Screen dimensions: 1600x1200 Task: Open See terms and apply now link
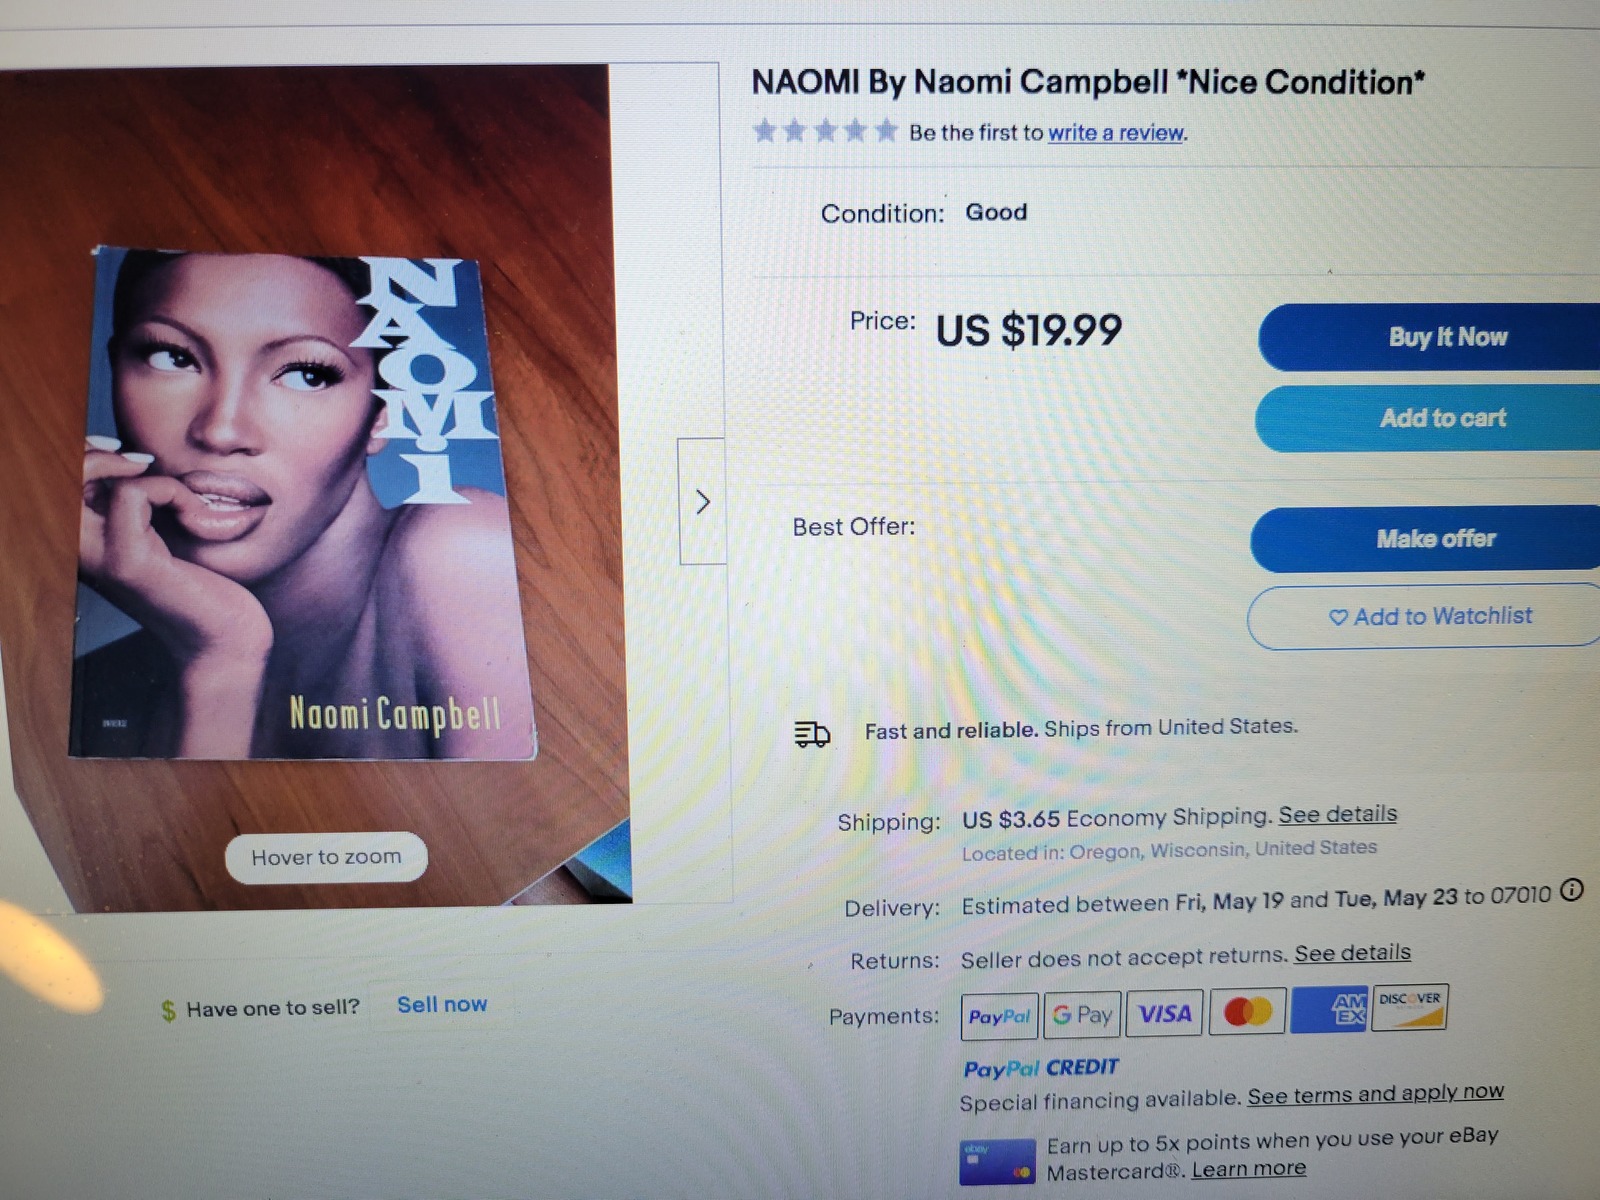1375,1094
